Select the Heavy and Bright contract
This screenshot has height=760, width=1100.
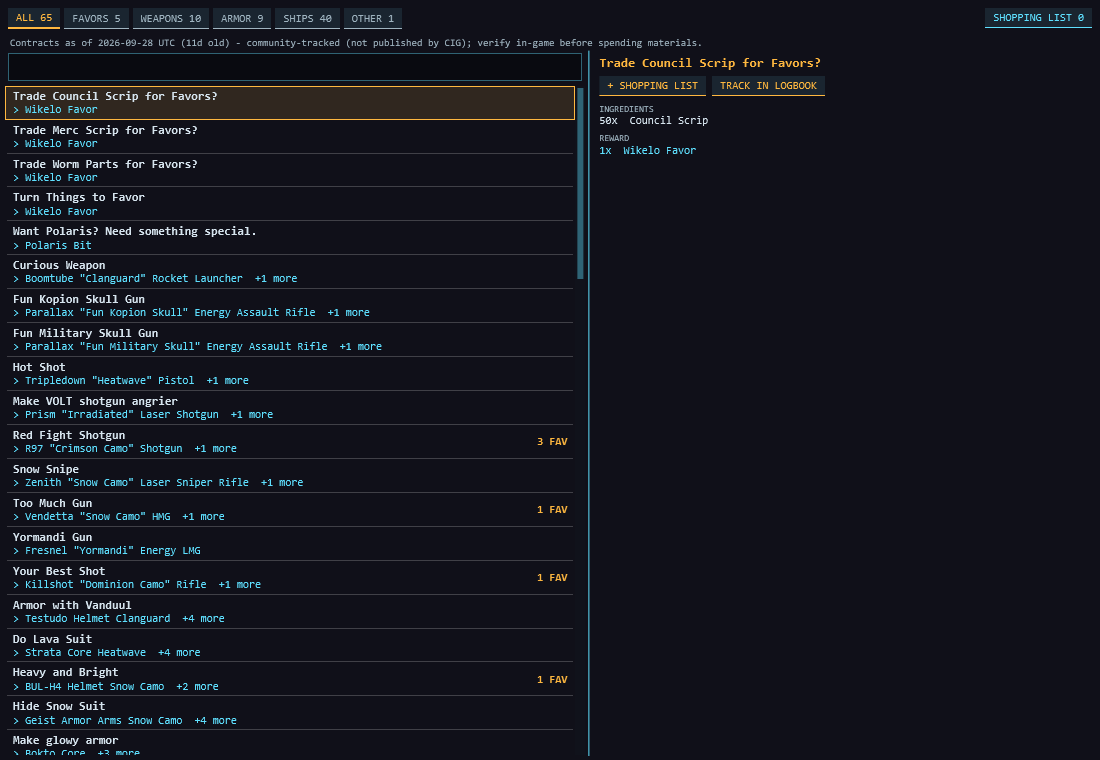click(x=290, y=679)
